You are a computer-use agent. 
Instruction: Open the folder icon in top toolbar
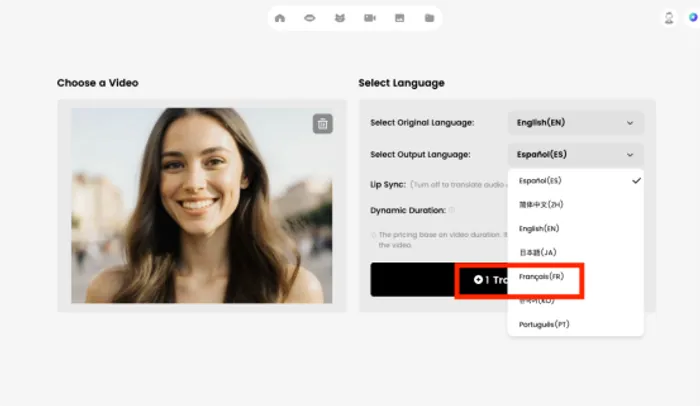pyautogui.click(x=428, y=18)
